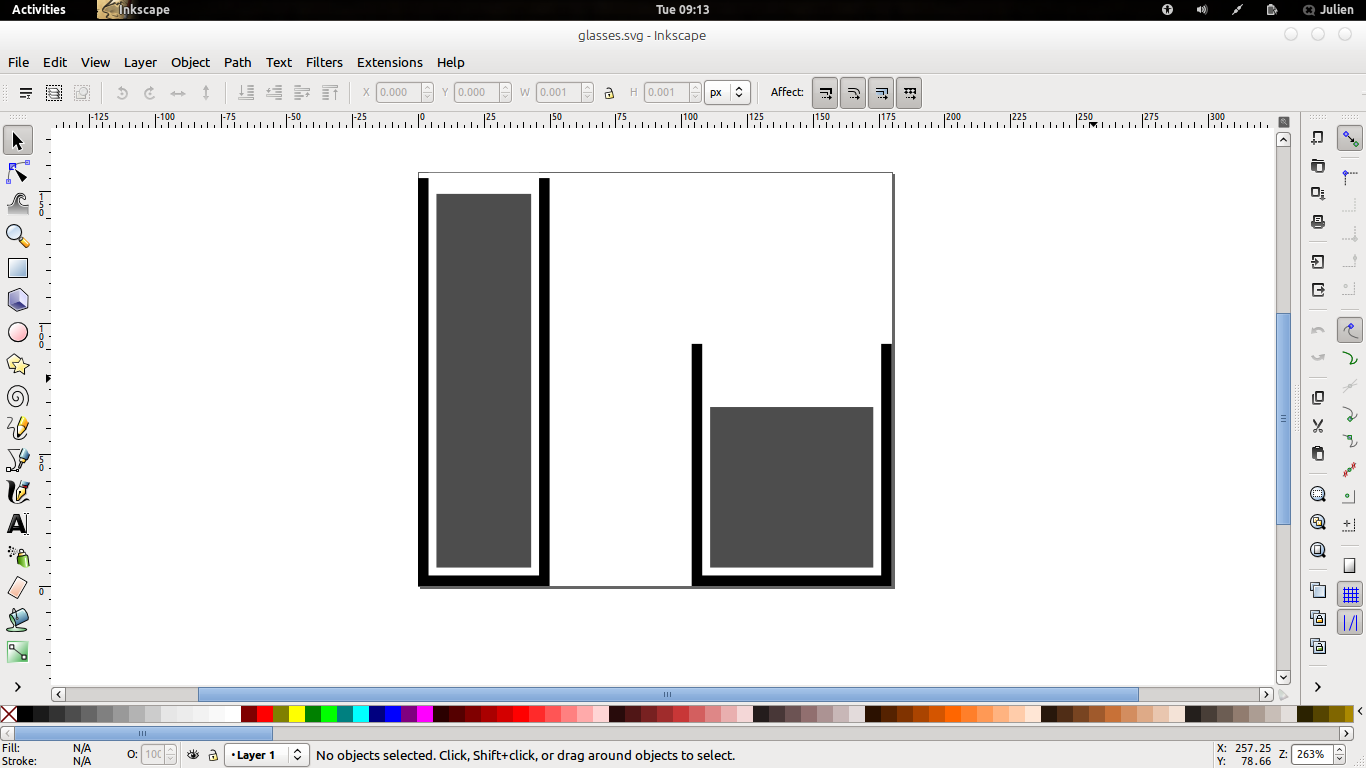Pick the yellow palette swatch
This screenshot has width=1366, height=768.
[x=297, y=714]
